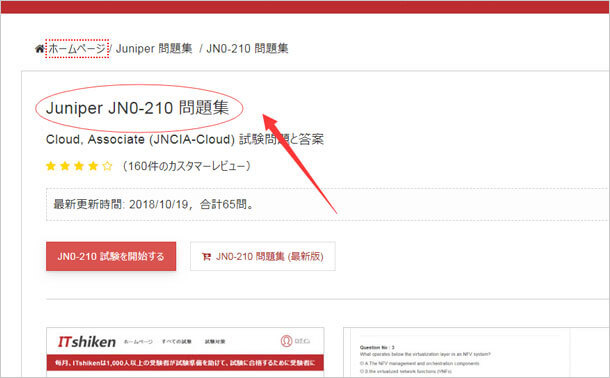The width and height of the screenshot is (610, 378).
Task: Click the Juniper JN0-210 問題集 heading
Action: click(x=138, y=108)
